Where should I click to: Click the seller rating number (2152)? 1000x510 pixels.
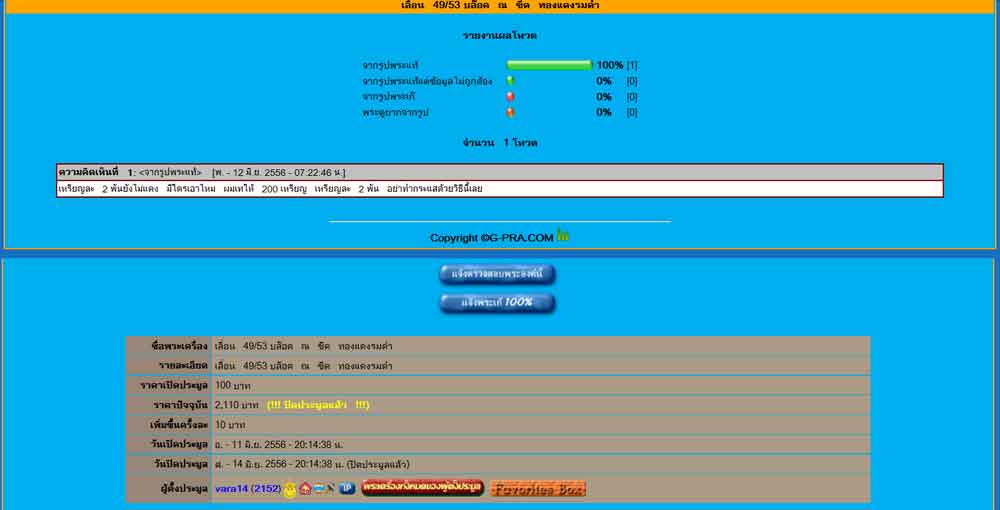point(265,489)
